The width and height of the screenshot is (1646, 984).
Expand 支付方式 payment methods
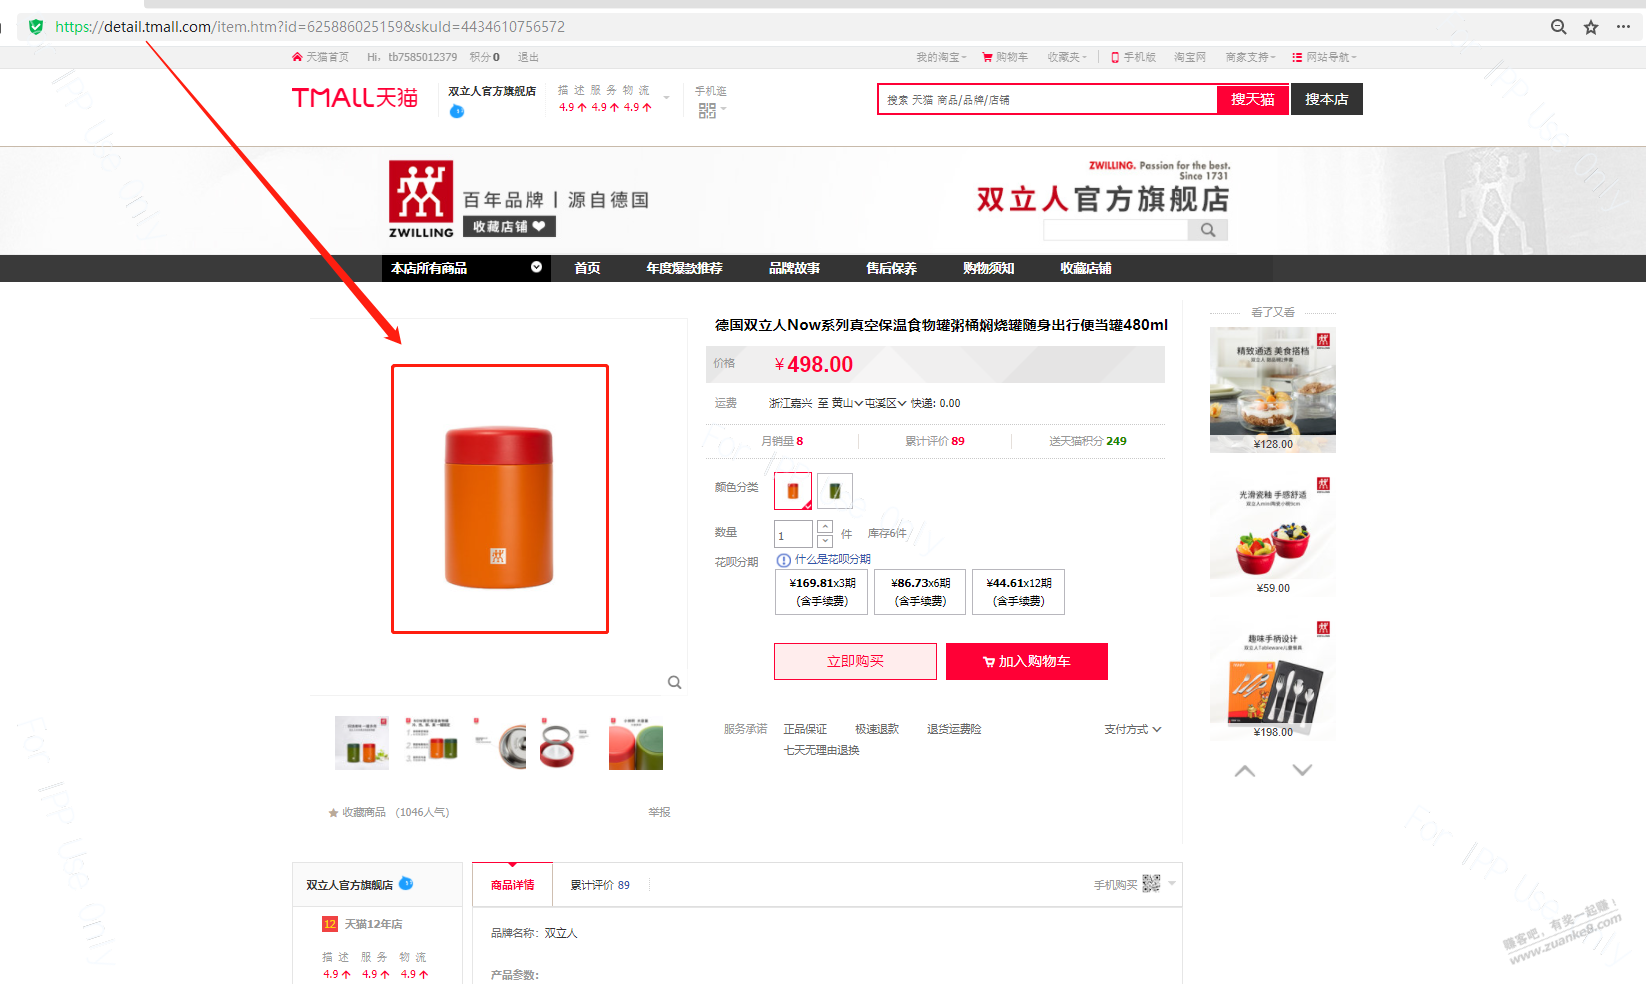tap(1132, 729)
